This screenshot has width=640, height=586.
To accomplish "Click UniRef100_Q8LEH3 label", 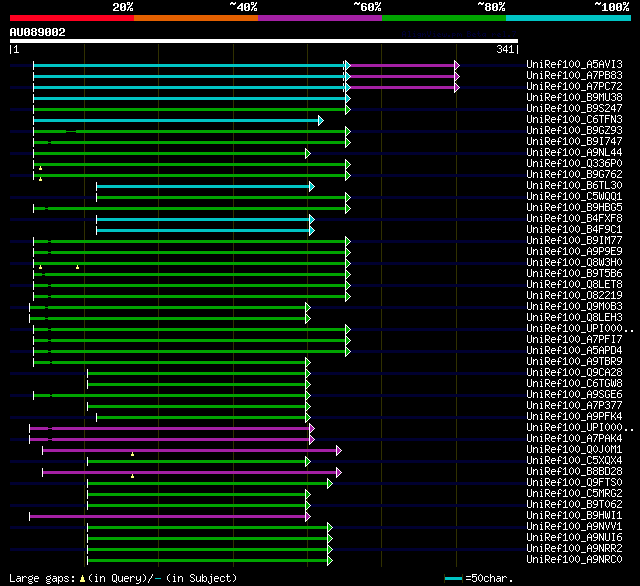I will coord(574,318).
